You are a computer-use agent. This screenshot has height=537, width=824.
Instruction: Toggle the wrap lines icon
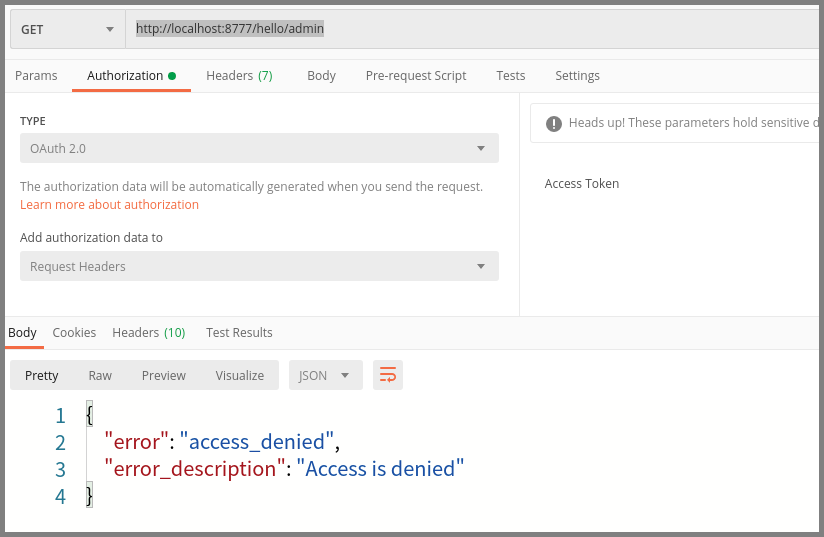coord(388,375)
